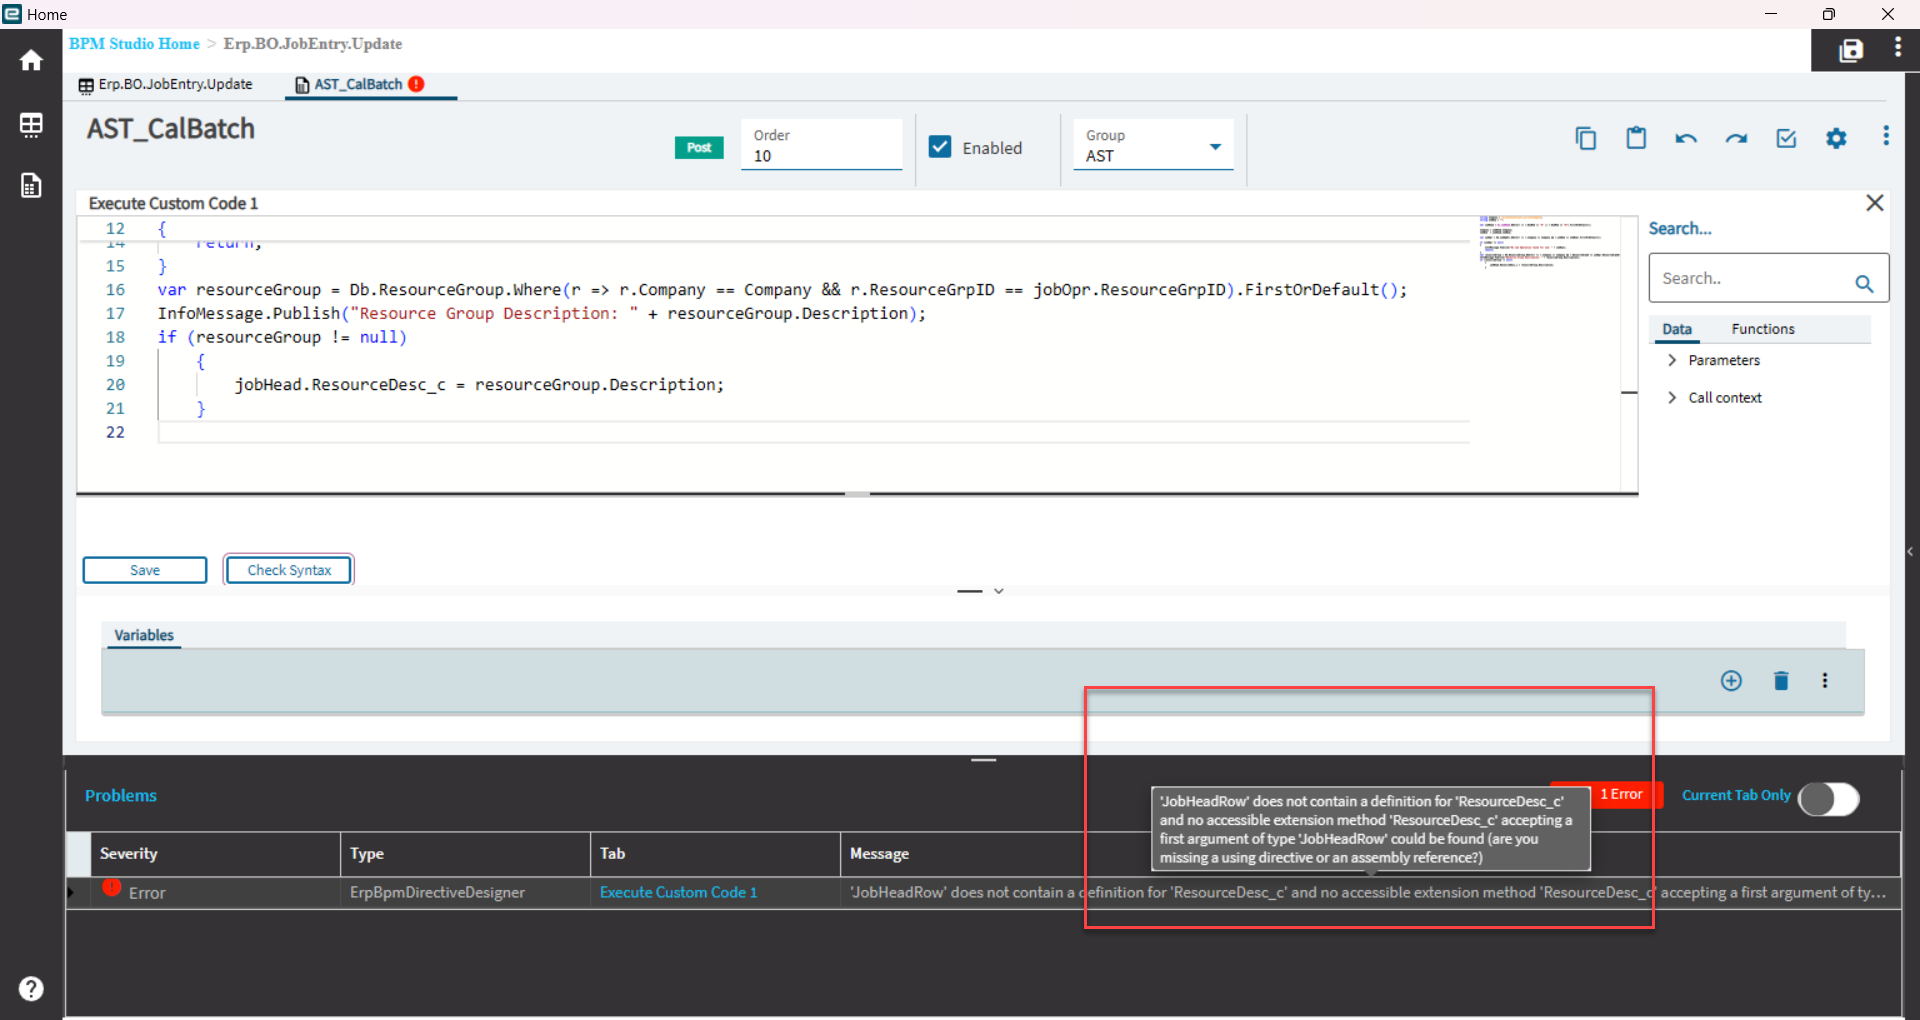This screenshot has height=1020, width=1920.
Task: Click the Order input field
Action: coord(821,145)
